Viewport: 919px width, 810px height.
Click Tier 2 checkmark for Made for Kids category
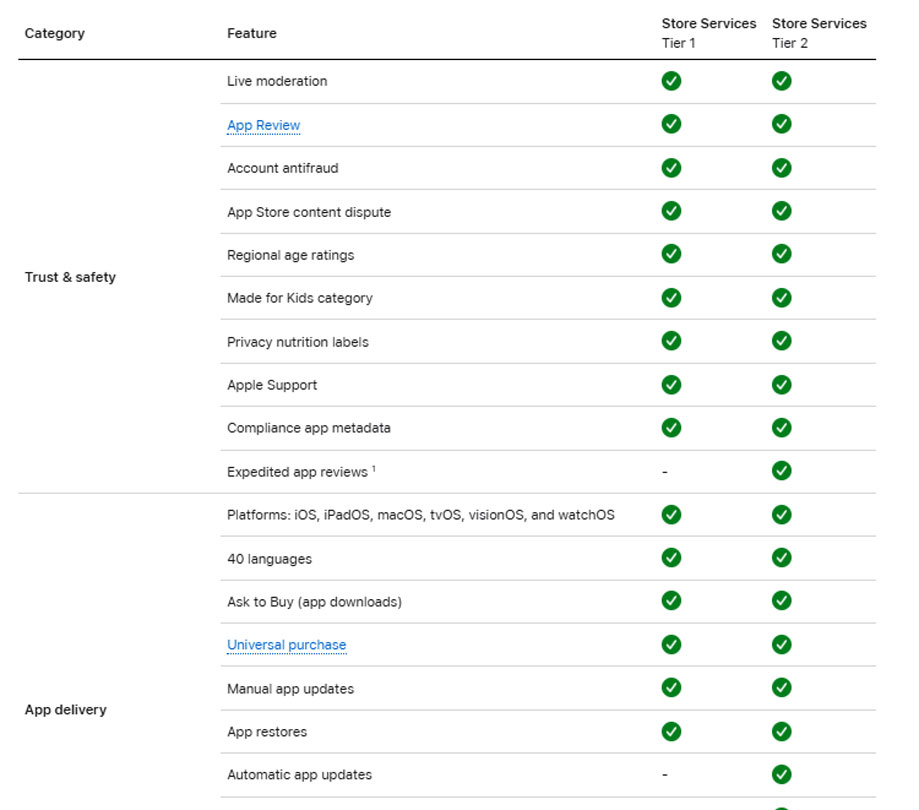point(781,298)
